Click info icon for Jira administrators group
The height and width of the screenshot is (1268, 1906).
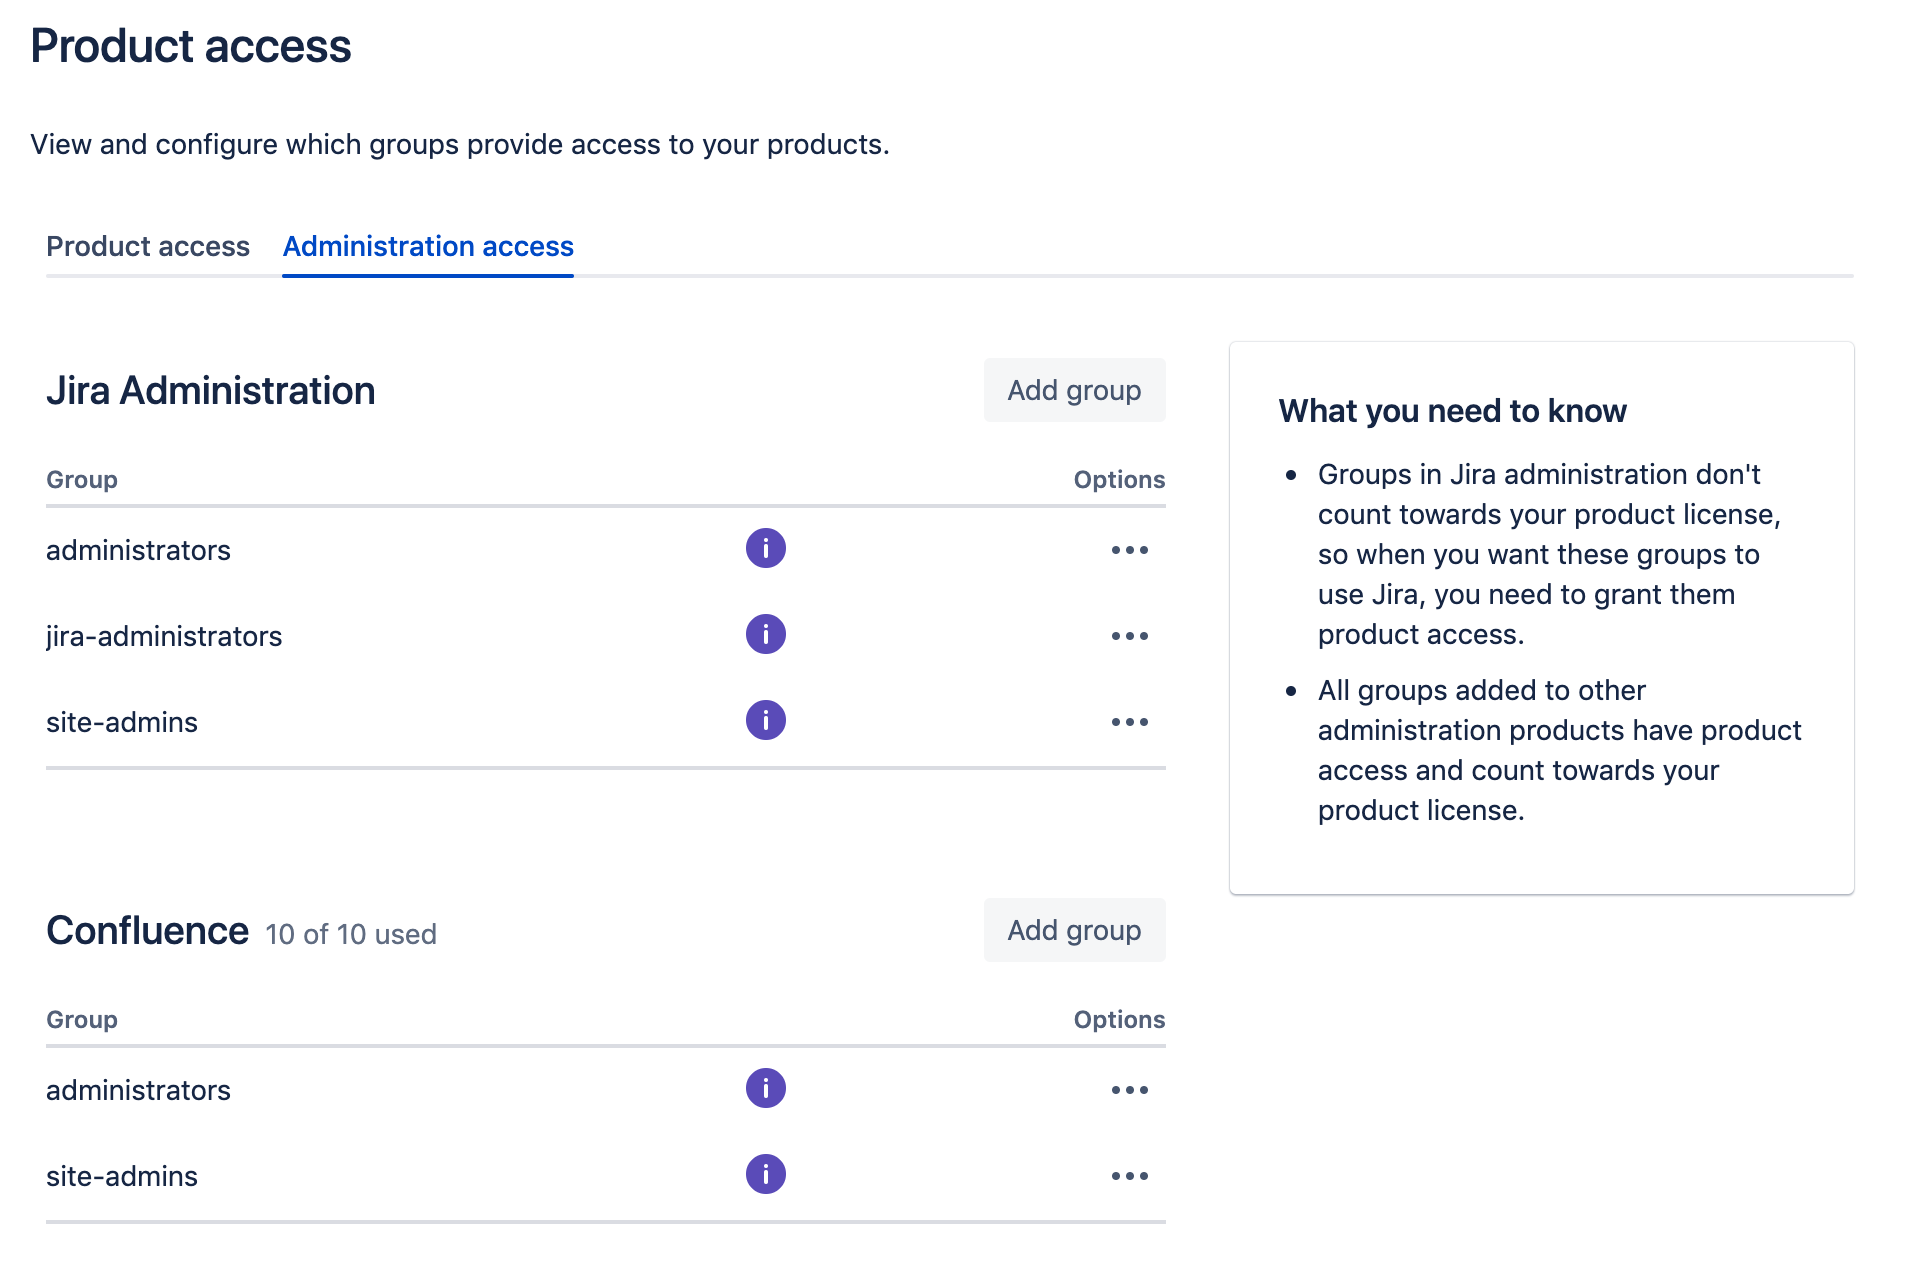click(x=765, y=548)
